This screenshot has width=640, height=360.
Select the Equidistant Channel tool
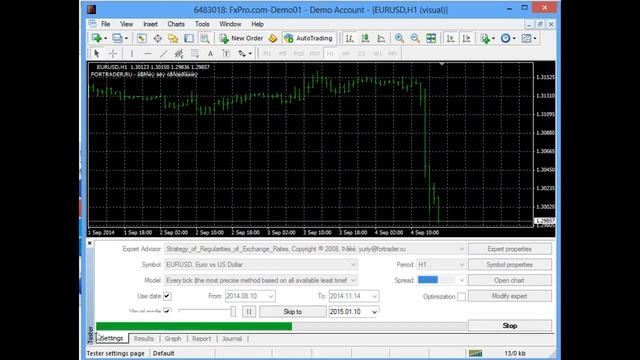tap(179, 53)
